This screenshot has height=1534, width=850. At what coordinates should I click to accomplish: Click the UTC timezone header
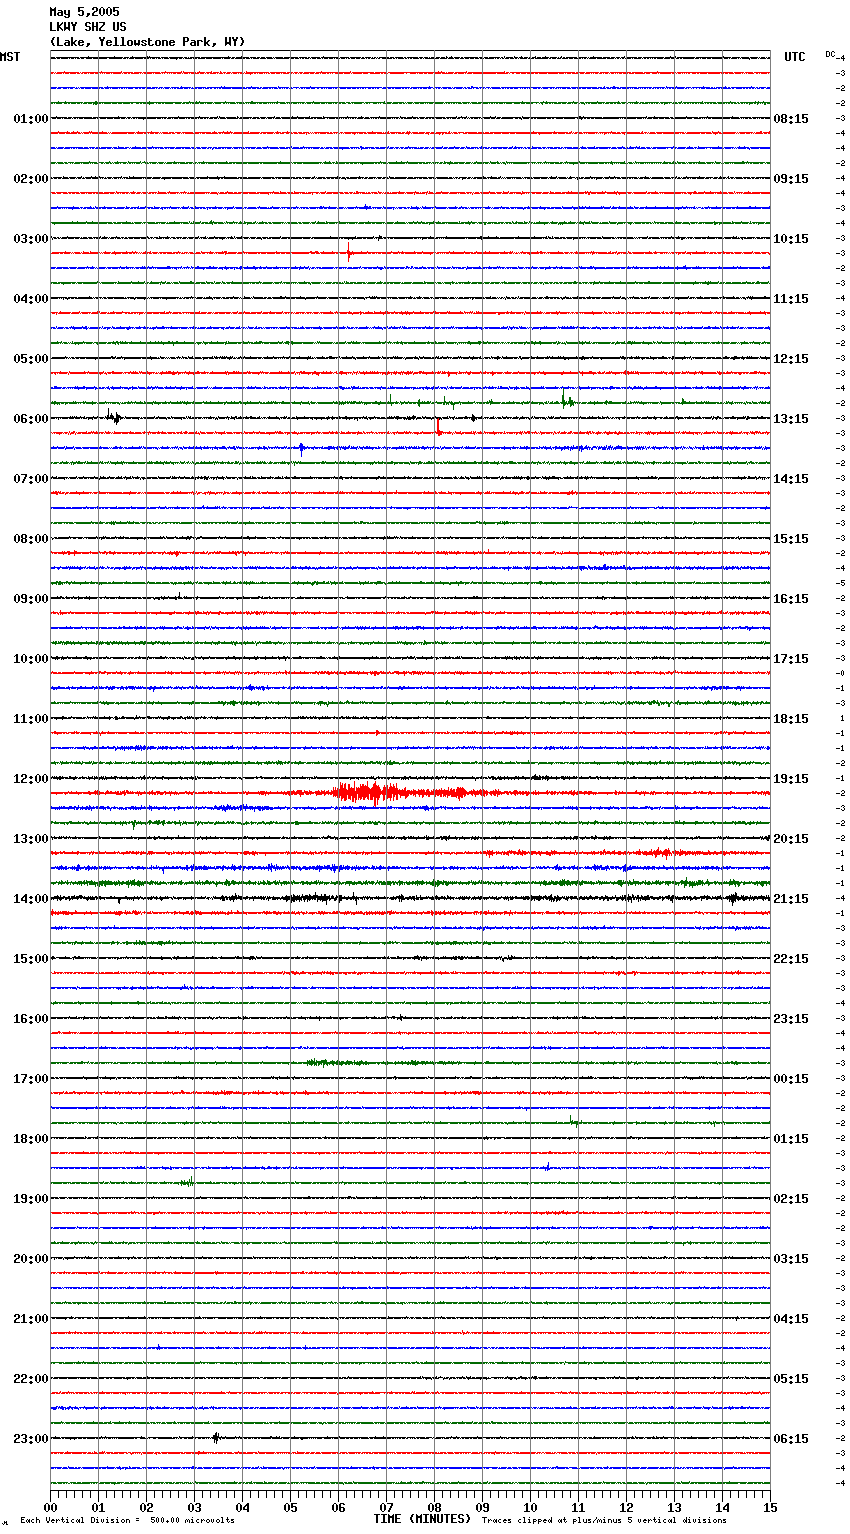pyautogui.click(x=795, y=57)
